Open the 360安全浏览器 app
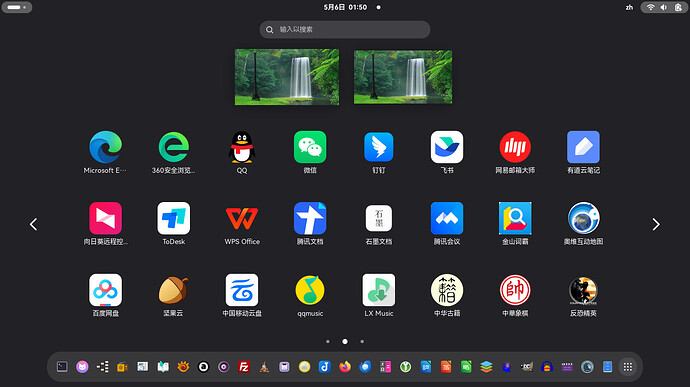The height and width of the screenshot is (387, 690). [x=173, y=147]
